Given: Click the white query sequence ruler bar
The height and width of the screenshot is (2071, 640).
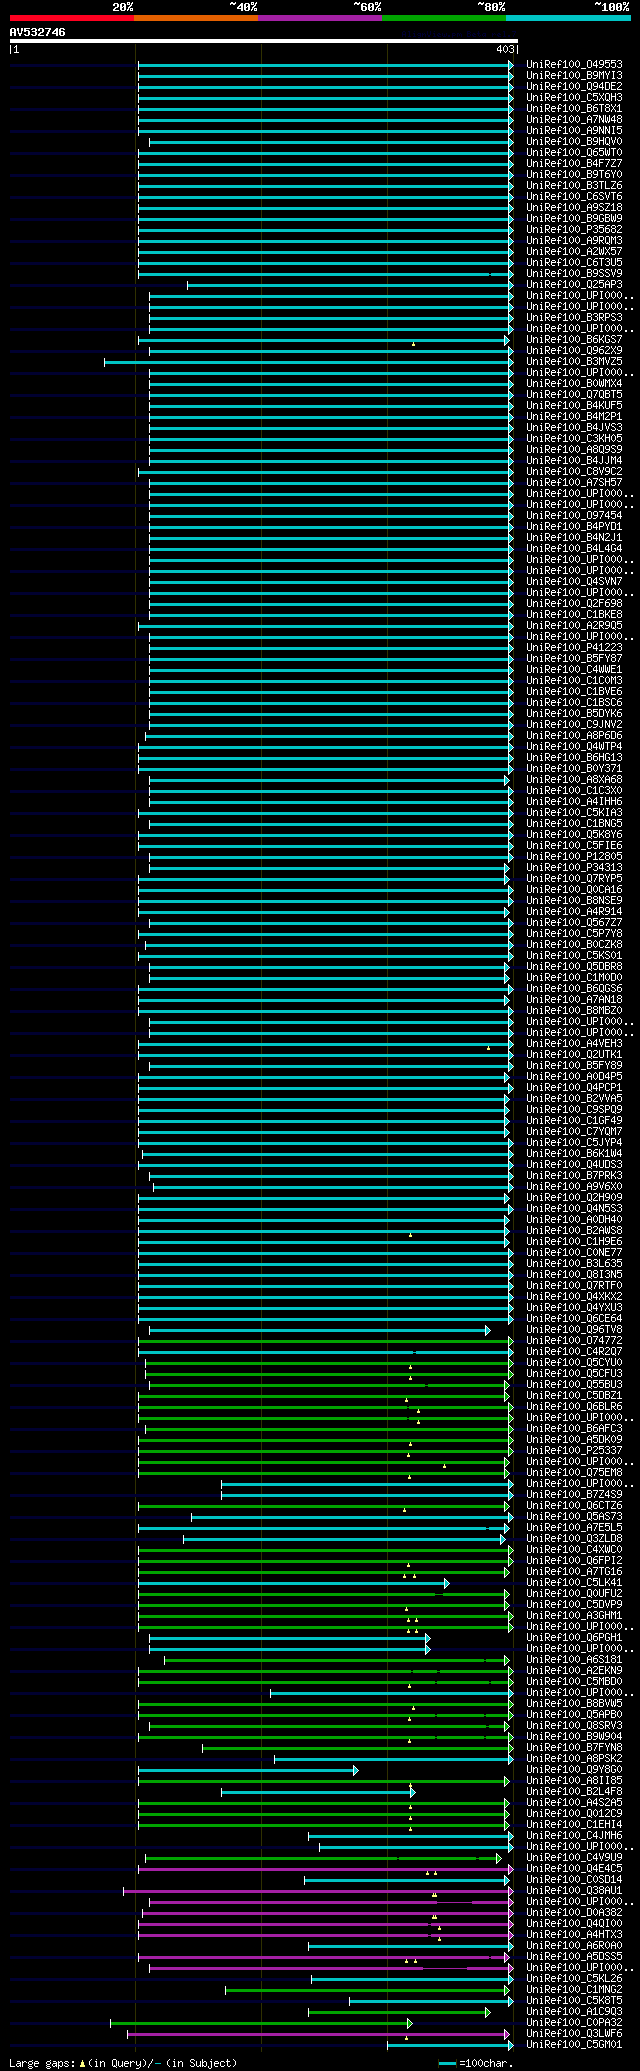Looking at the screenshot, I should (x=264, y=41).
